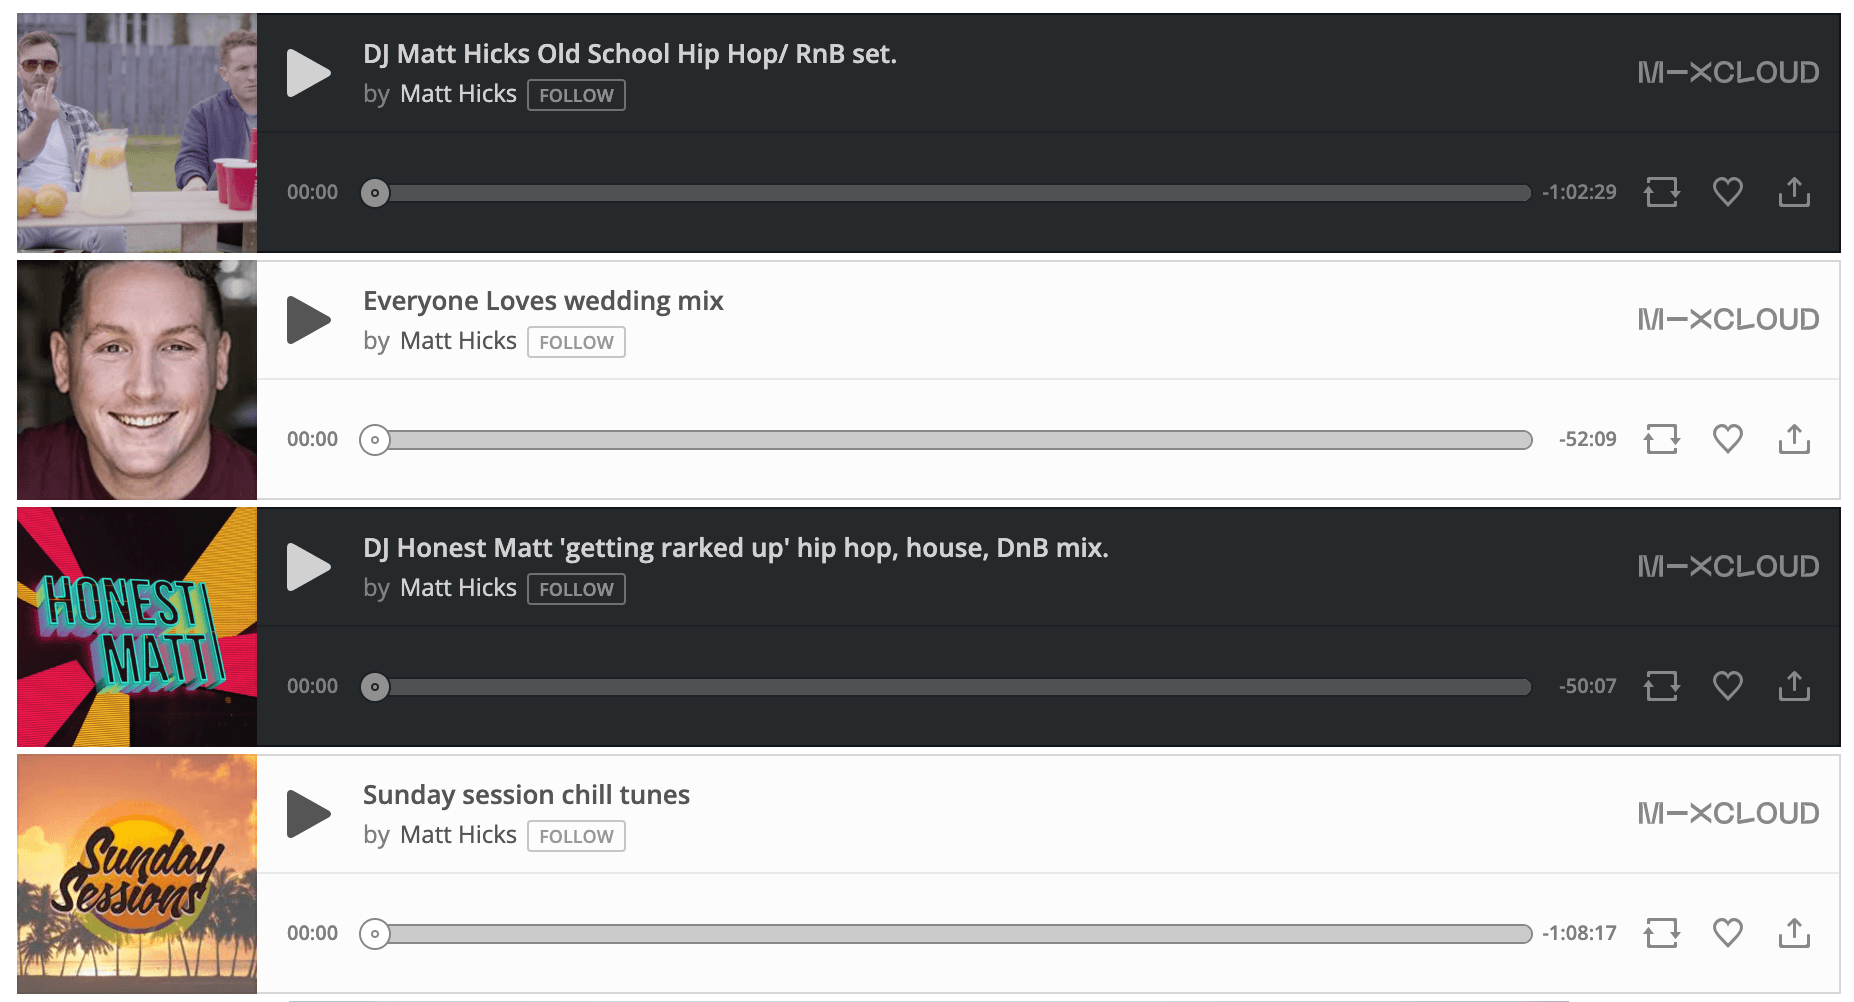Play the Old School Hip Hop/RnB set

pos(308,73)
